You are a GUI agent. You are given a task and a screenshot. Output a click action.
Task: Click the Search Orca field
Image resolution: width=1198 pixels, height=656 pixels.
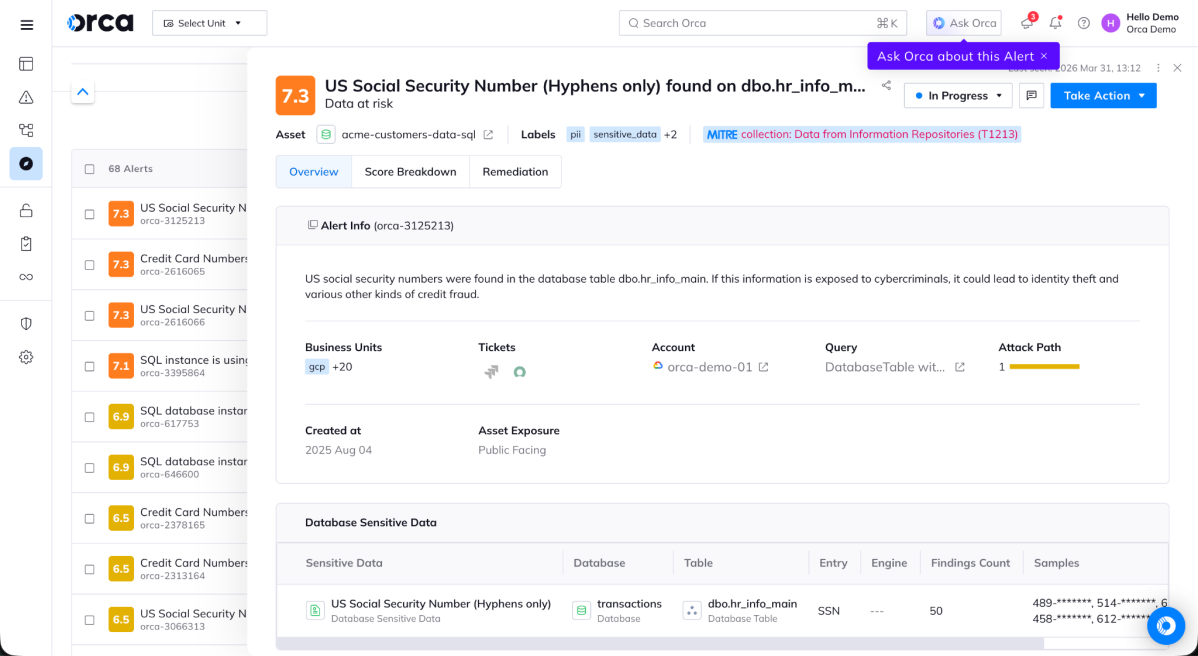[763, 23]
